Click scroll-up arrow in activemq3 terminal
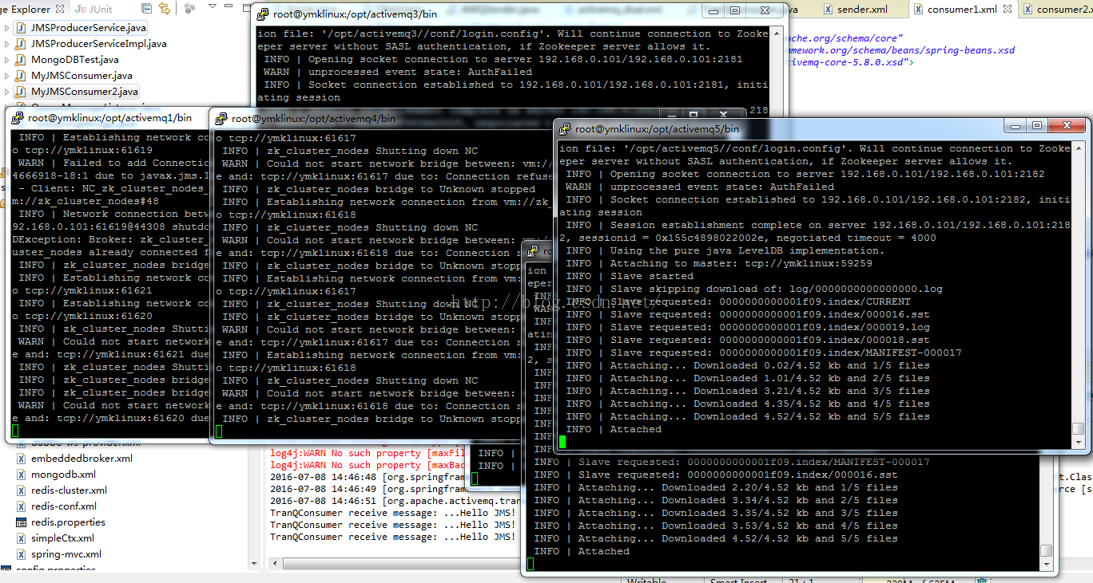The image size is (1093, 583). coord(777,33)
